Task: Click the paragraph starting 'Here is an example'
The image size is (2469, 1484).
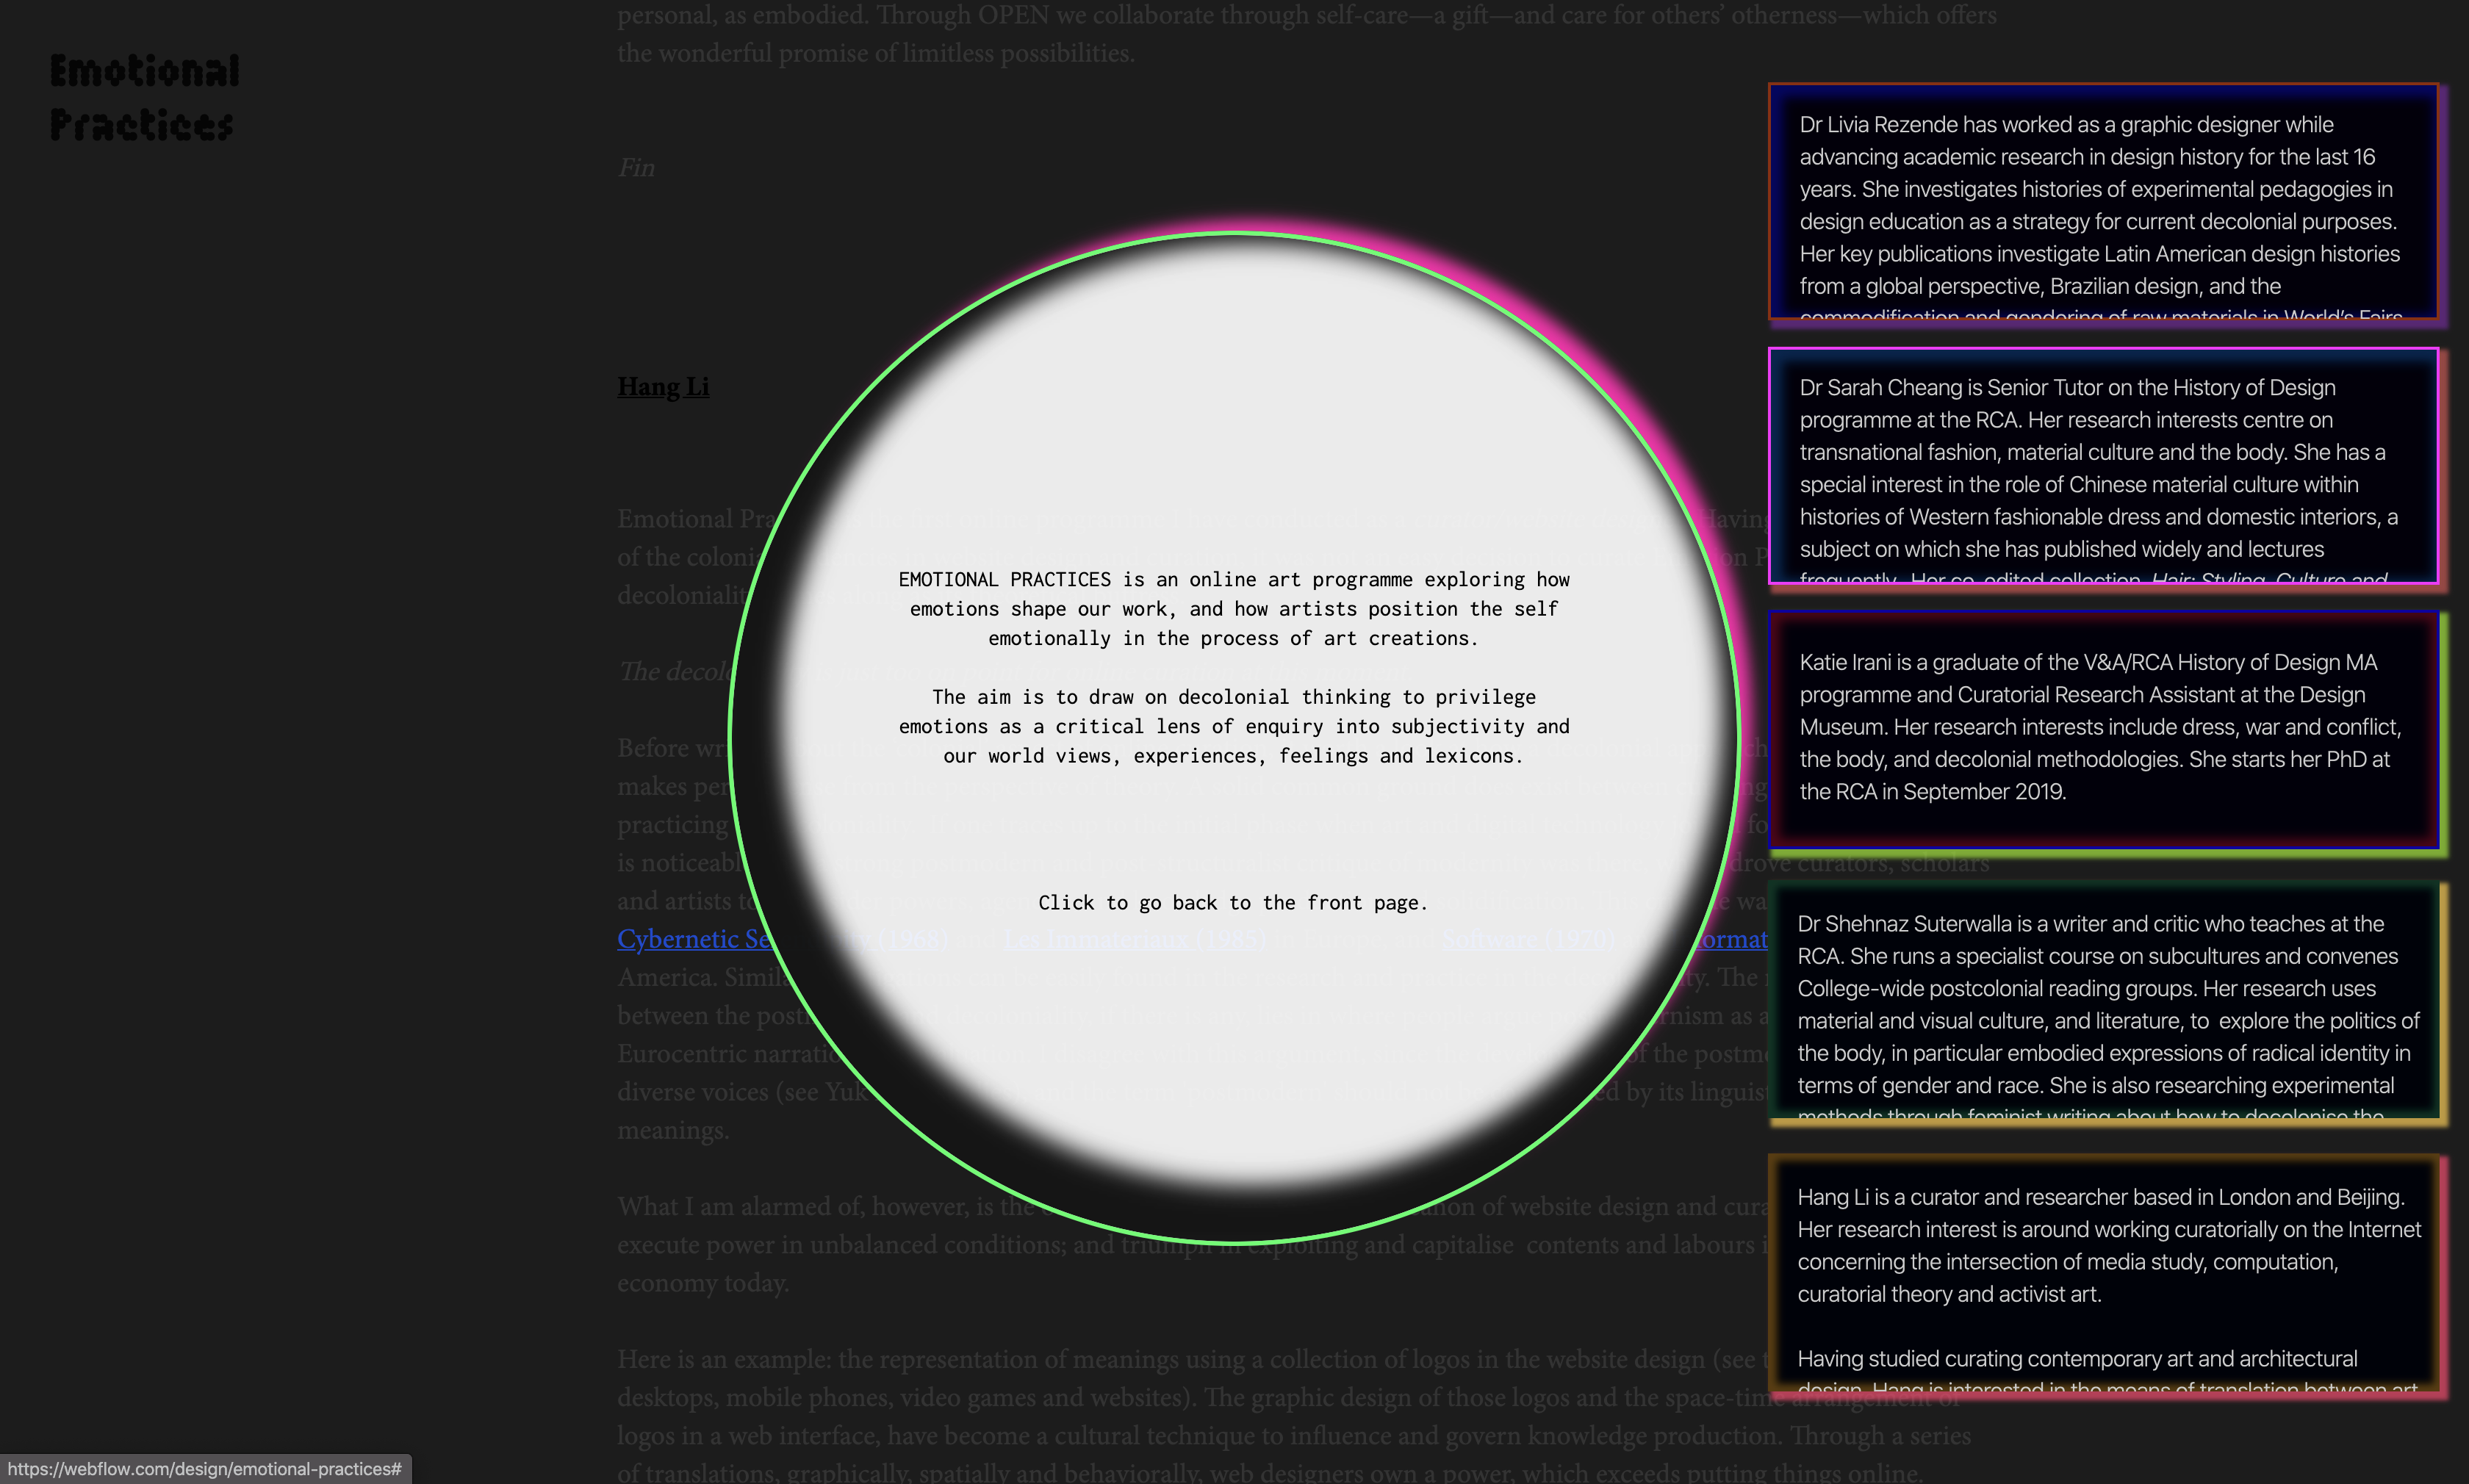Action: tap(1294, 1416)
